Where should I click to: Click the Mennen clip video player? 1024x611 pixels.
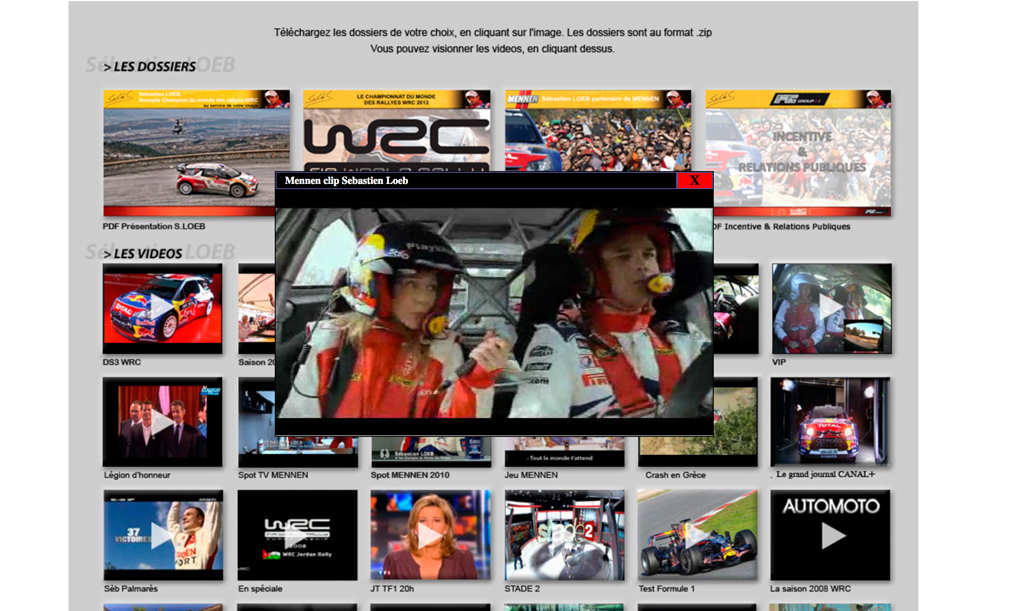(x=494, y=312)
